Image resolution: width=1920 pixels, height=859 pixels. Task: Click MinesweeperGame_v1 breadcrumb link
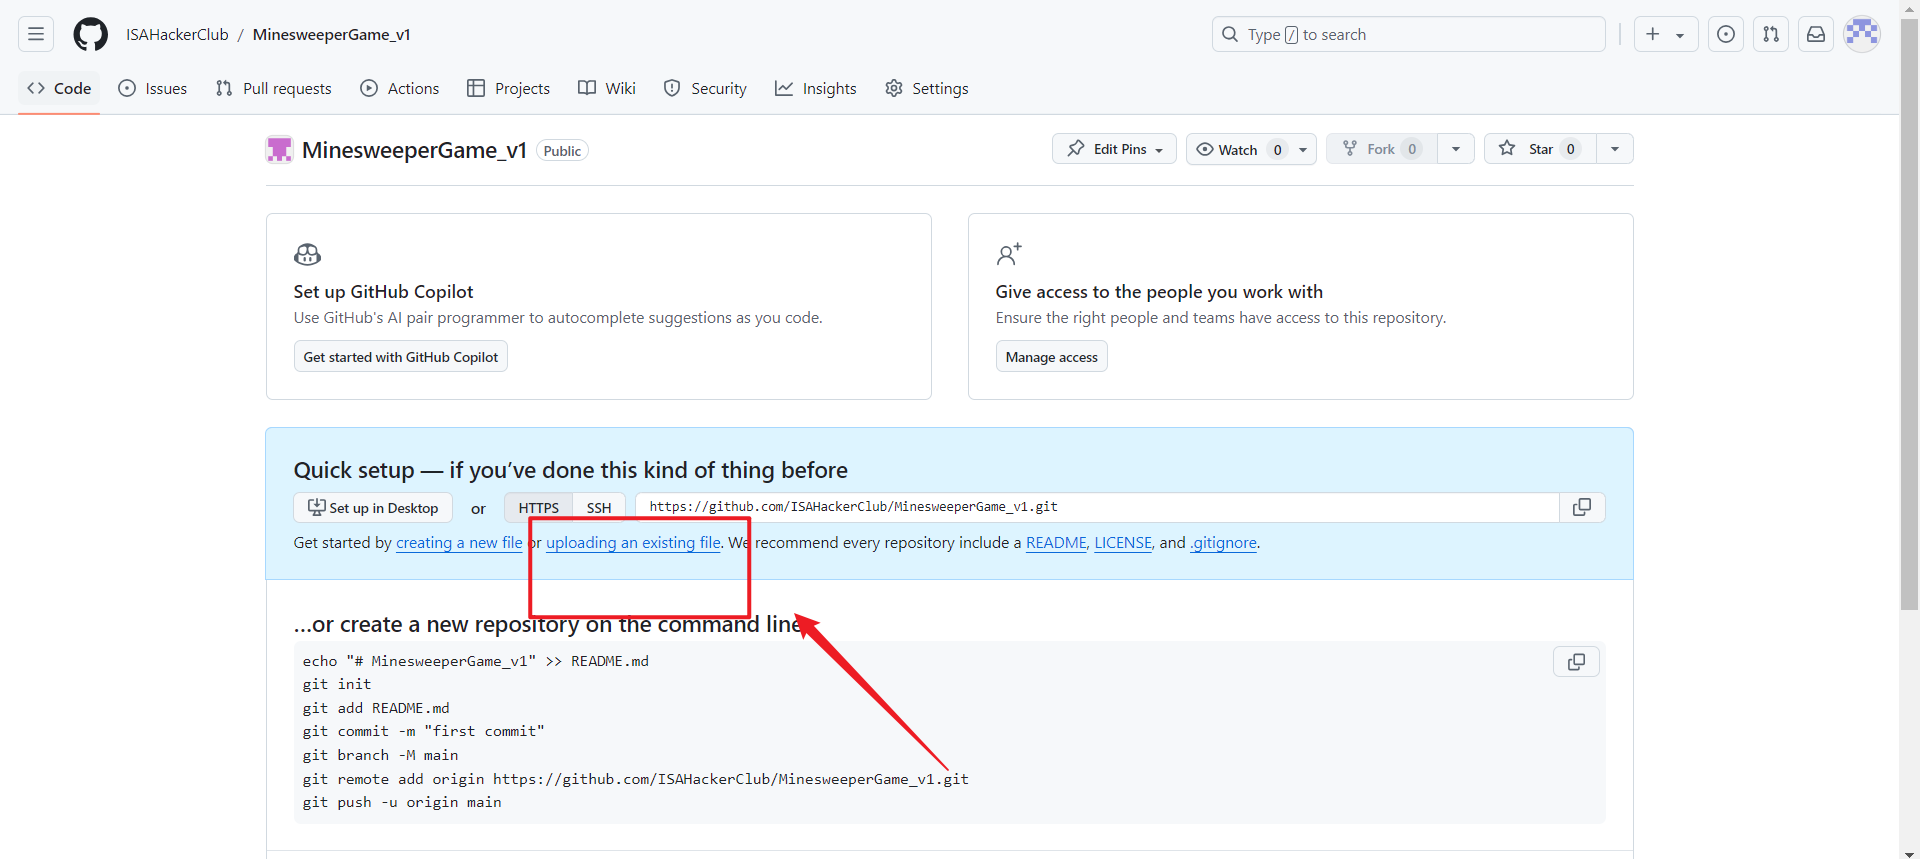[x=332, y=34]
